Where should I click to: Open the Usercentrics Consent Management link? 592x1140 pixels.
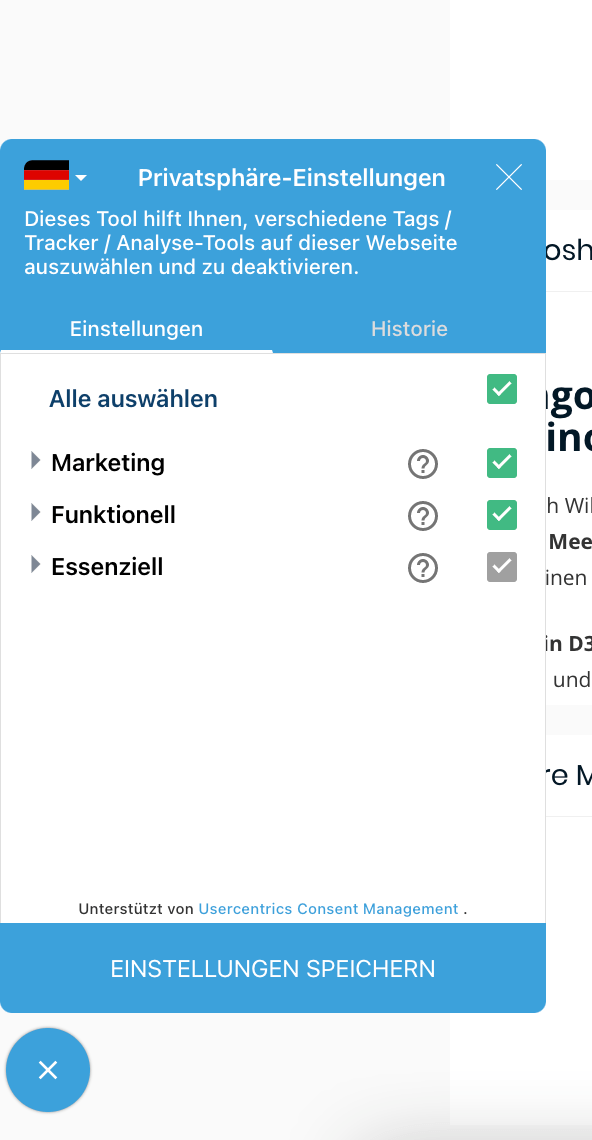pyautogui.click(x=327, y=908)
